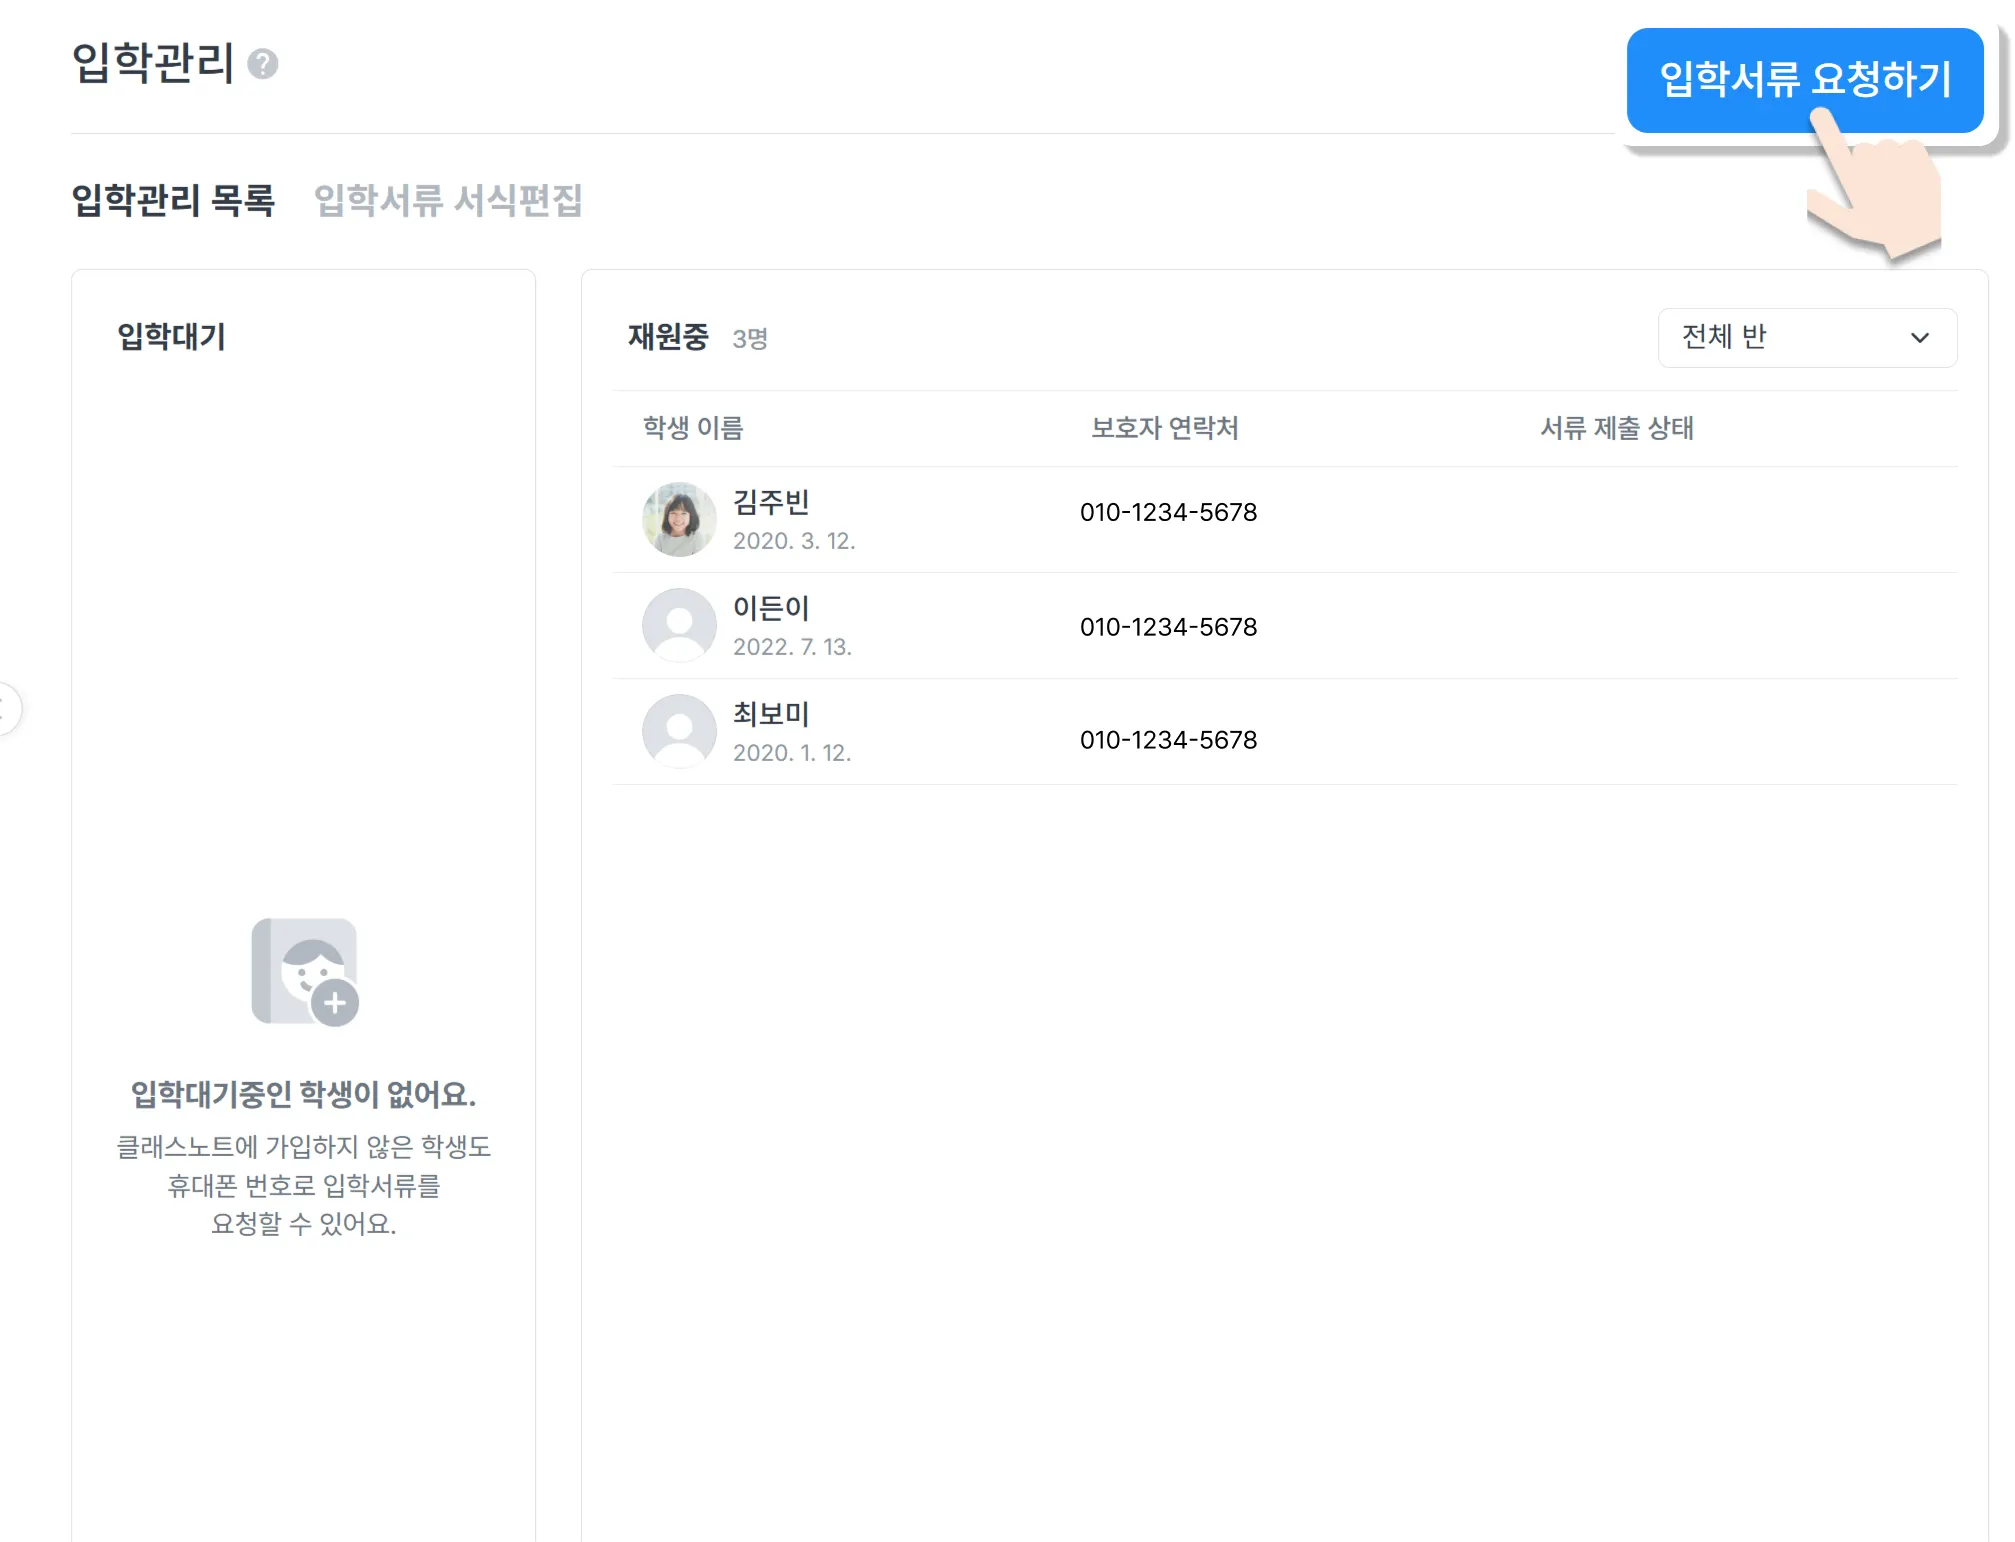Image resolution: width=2015 pixels, height=1542 pixels.
Task: Click the 입학서류 요청하기 button
Action: click(1803, 79)
